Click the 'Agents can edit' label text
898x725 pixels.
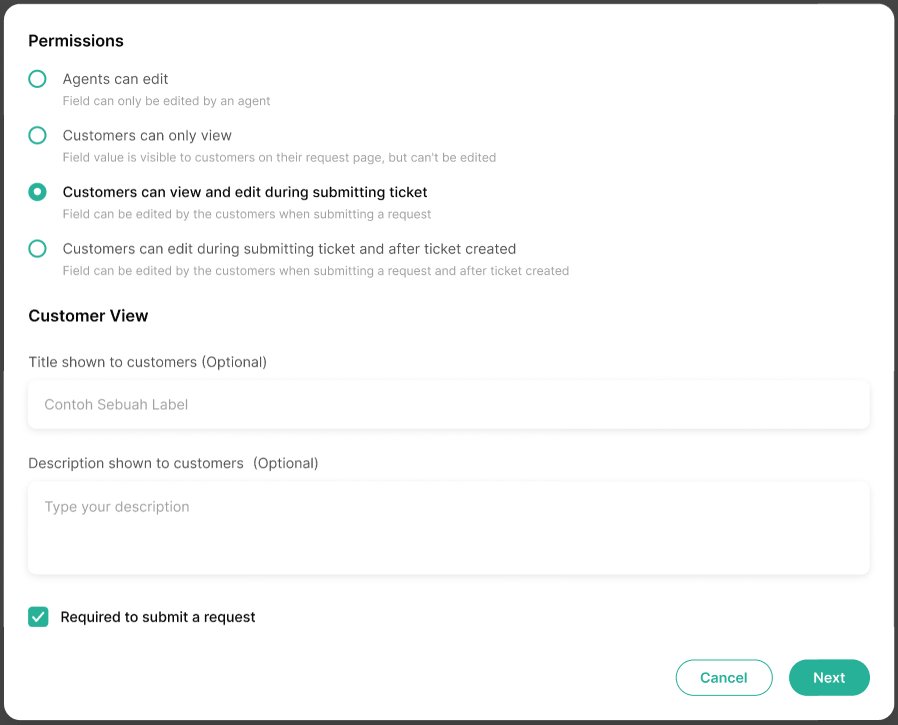tap(115, 79)
